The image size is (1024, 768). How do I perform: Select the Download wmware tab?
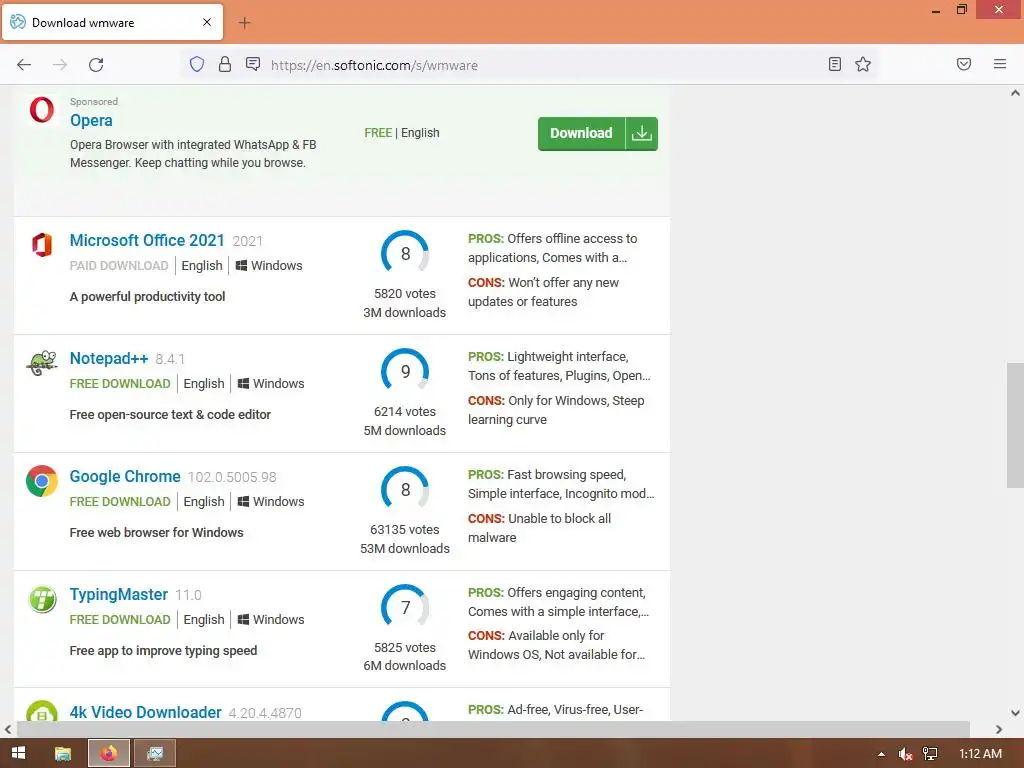click(x=112, y=22)
